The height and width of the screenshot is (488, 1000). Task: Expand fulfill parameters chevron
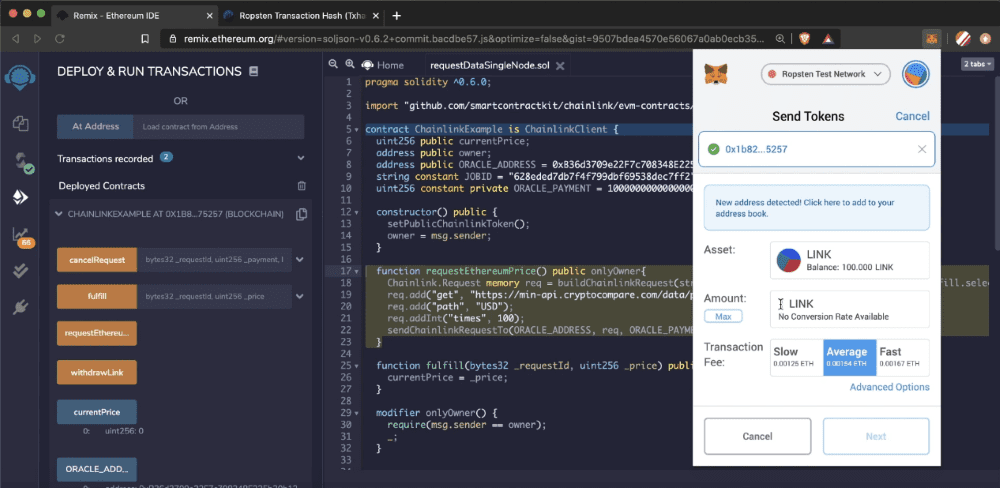tap(299, 296)
